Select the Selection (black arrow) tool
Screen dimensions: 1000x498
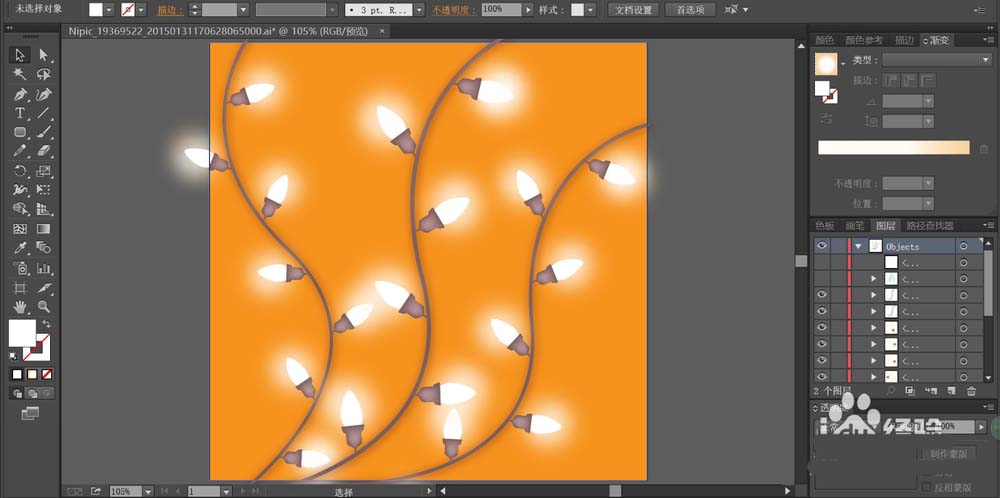(x=20, y=55)
